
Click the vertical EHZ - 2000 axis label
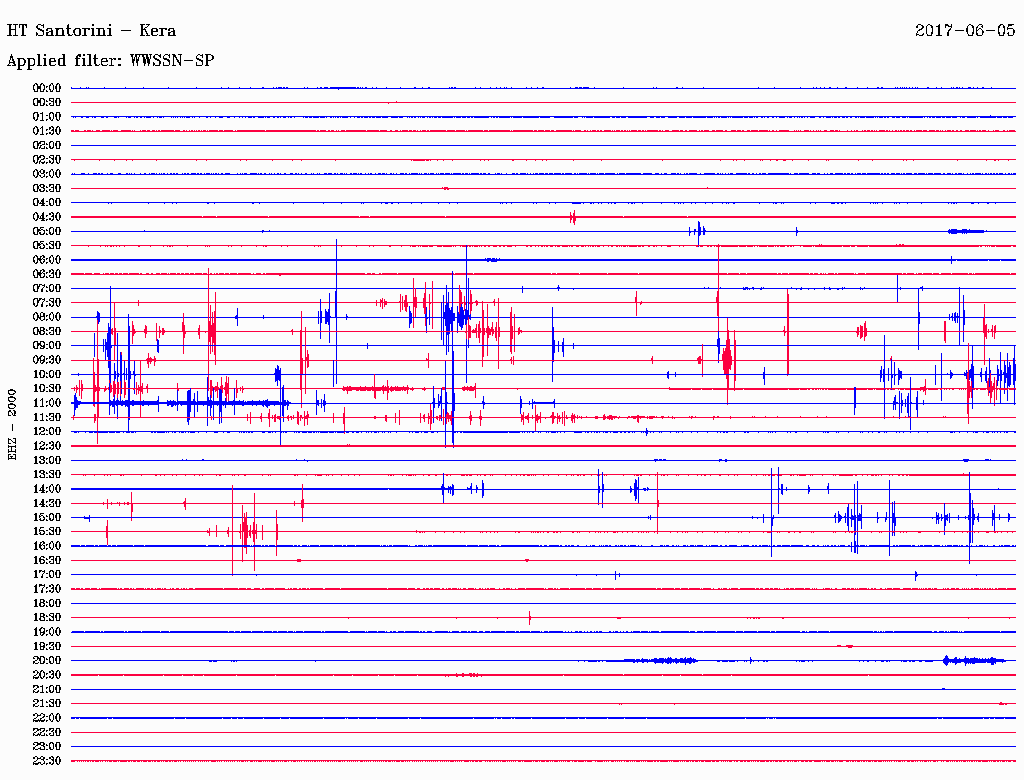point(13,424)
